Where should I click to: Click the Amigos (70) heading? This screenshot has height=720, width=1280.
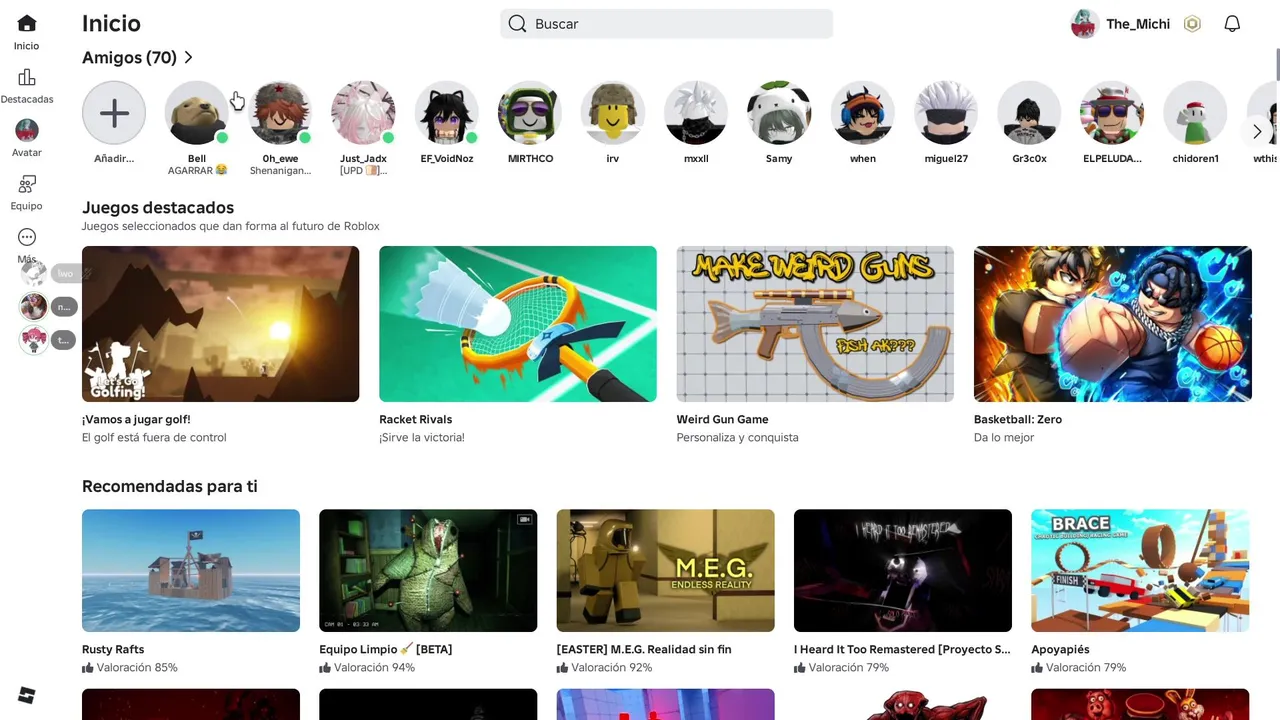pos(129,58)
